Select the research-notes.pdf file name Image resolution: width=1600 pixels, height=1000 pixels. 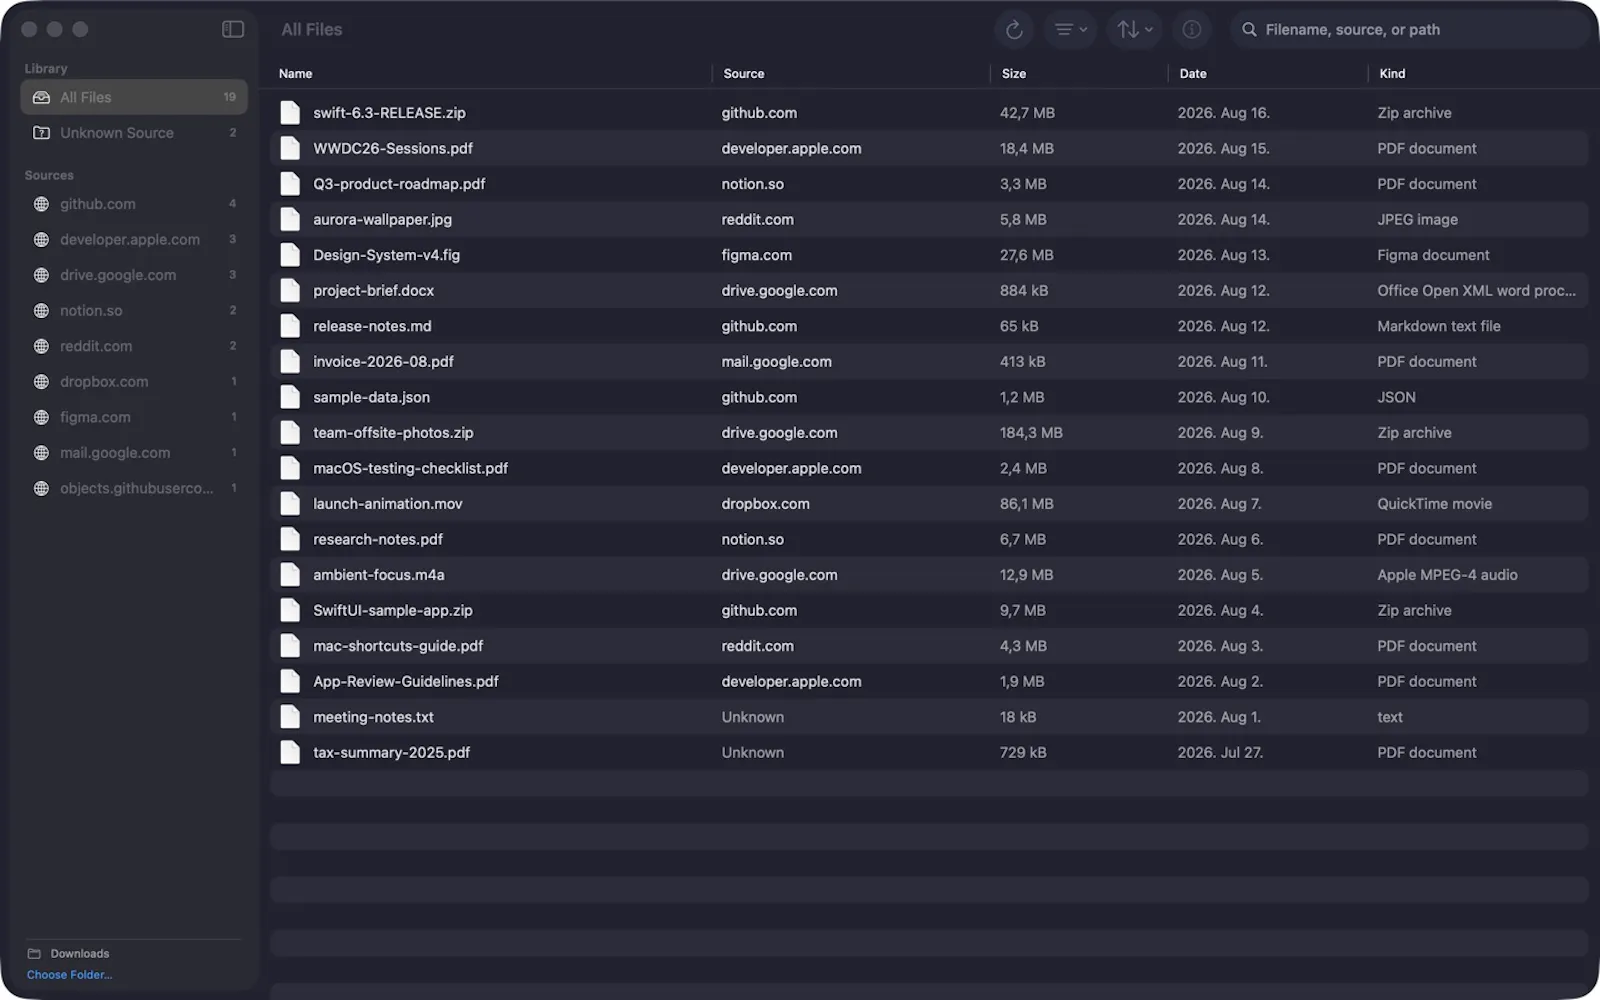click(378, 539)
